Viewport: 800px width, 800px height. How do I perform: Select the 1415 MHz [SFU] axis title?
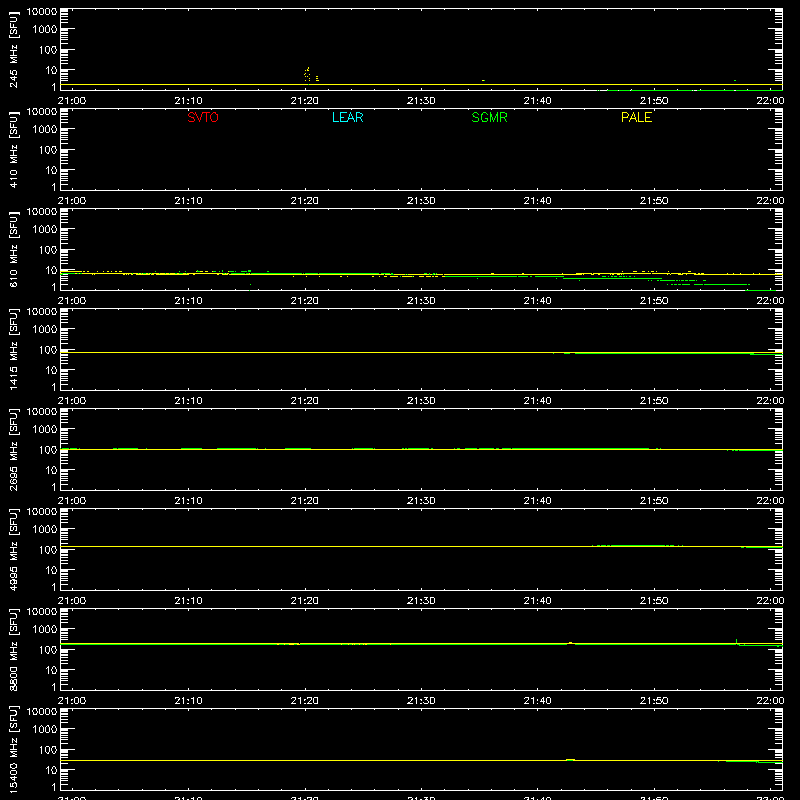point(13,350)
